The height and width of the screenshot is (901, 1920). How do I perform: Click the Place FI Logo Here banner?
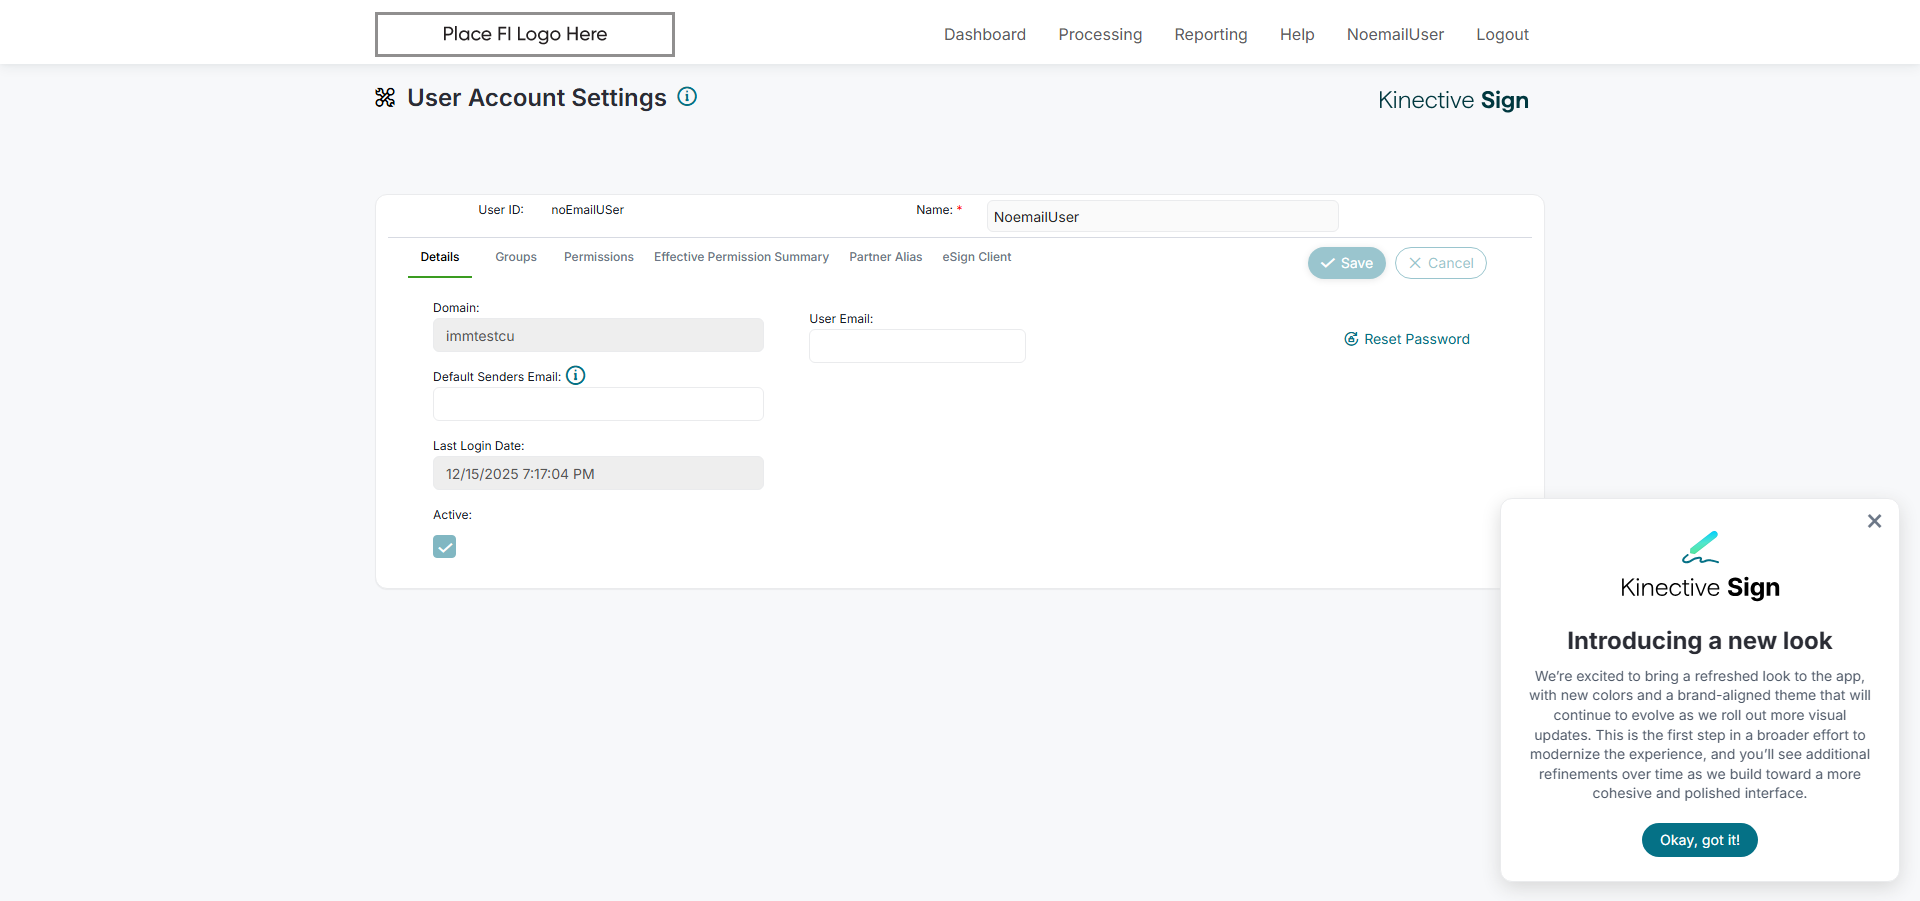coord(525,34)
